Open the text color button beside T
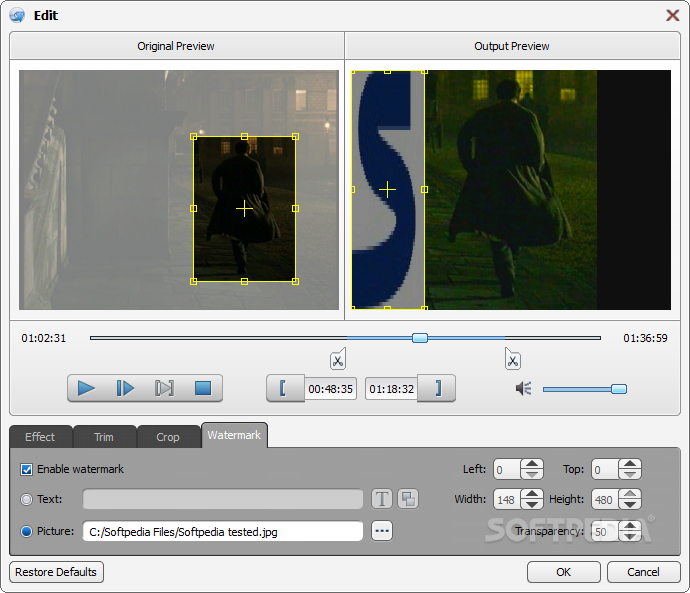This screenshot has height=593, width=690. pyautogui.click(x=408, y=499)
